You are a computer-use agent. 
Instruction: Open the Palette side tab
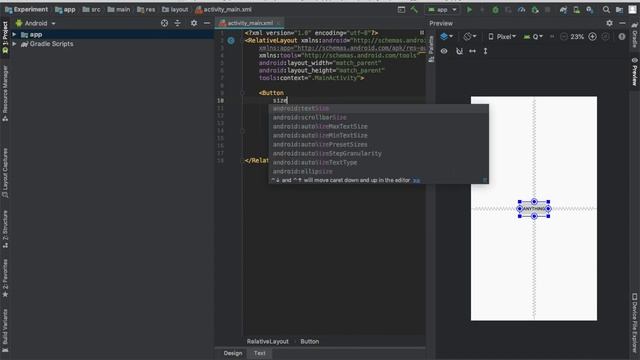pos(431,49)
